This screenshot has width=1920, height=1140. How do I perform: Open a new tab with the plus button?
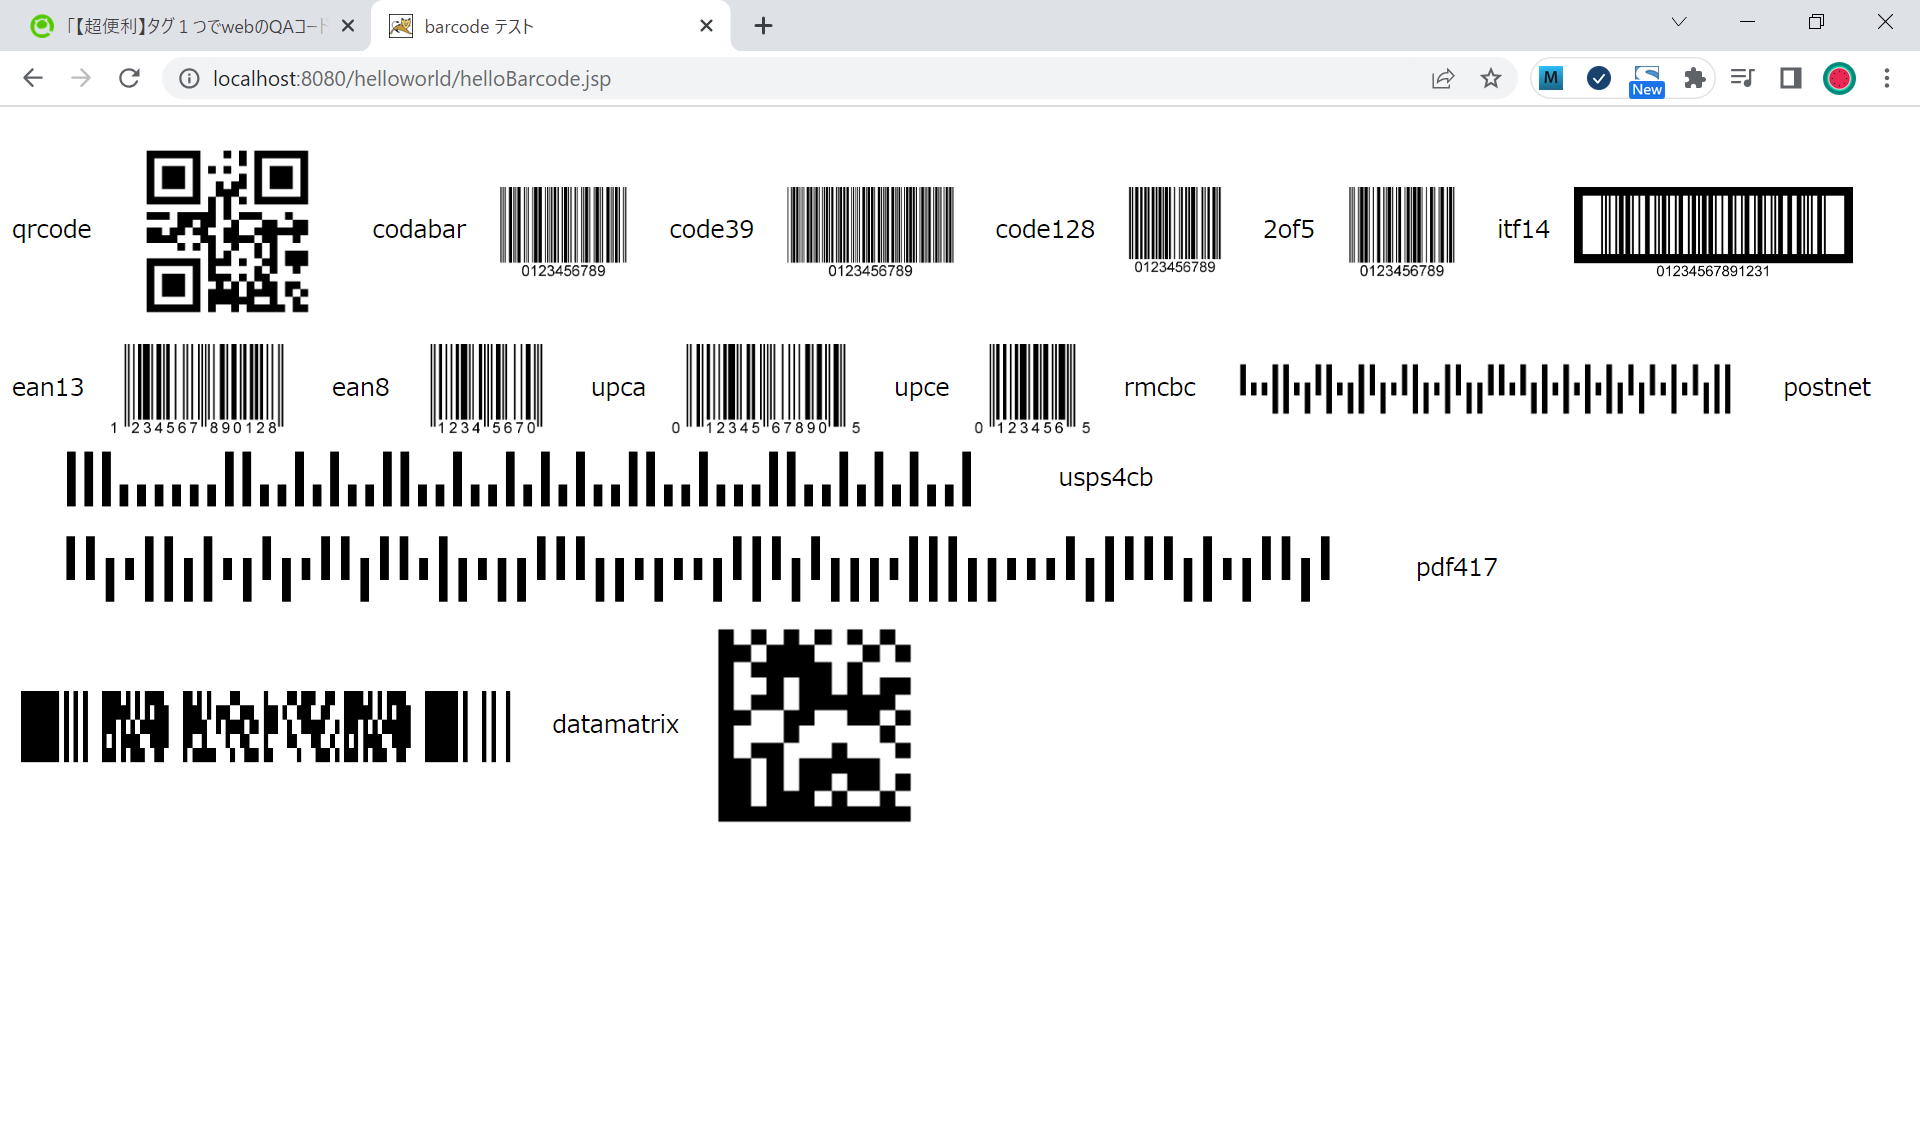coord(764,26)
